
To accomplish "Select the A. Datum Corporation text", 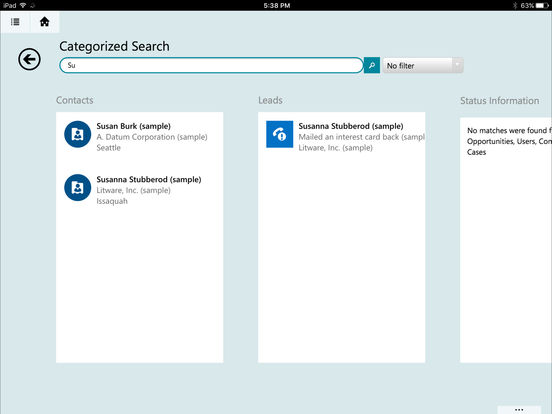I will pyautogui.click(x=152, y=137).
